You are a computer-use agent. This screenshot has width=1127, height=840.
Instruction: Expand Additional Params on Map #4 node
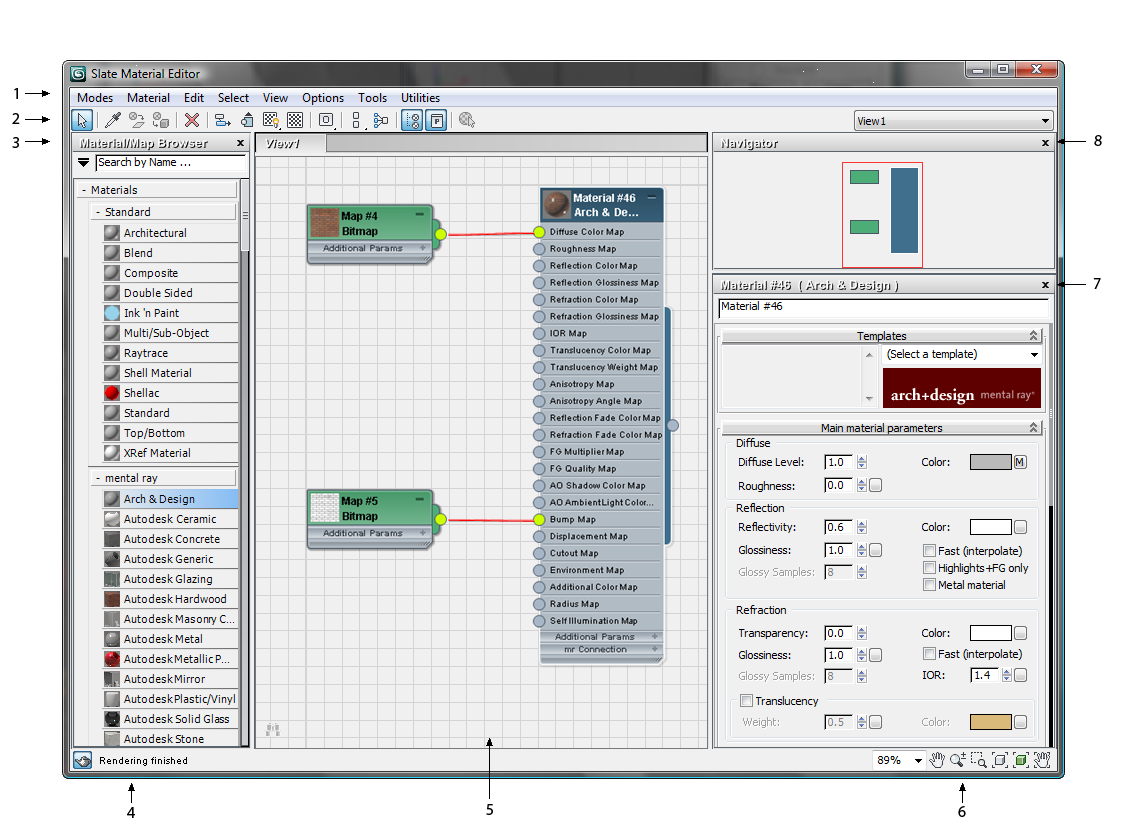coord(423,248)
